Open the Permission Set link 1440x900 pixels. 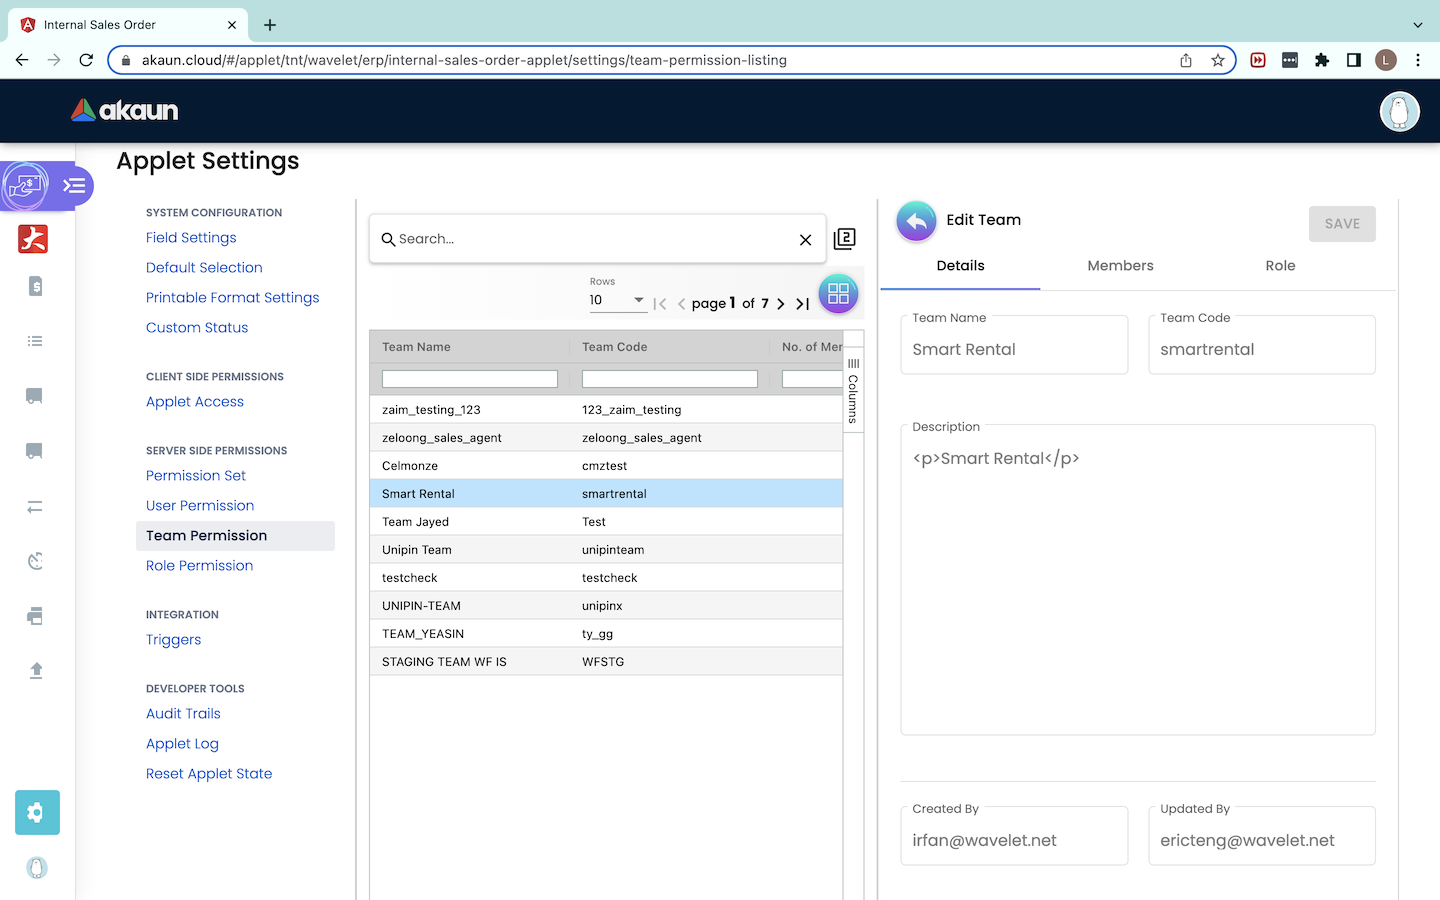pos(196,476)
